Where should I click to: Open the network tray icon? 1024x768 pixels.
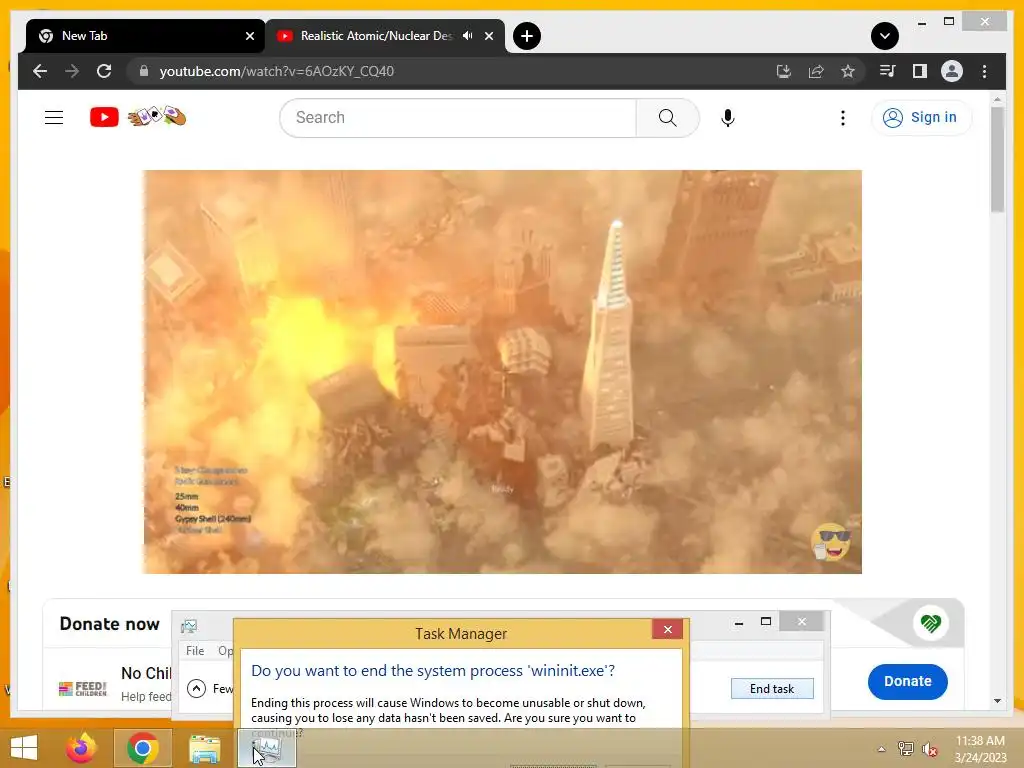pos(905,749)
